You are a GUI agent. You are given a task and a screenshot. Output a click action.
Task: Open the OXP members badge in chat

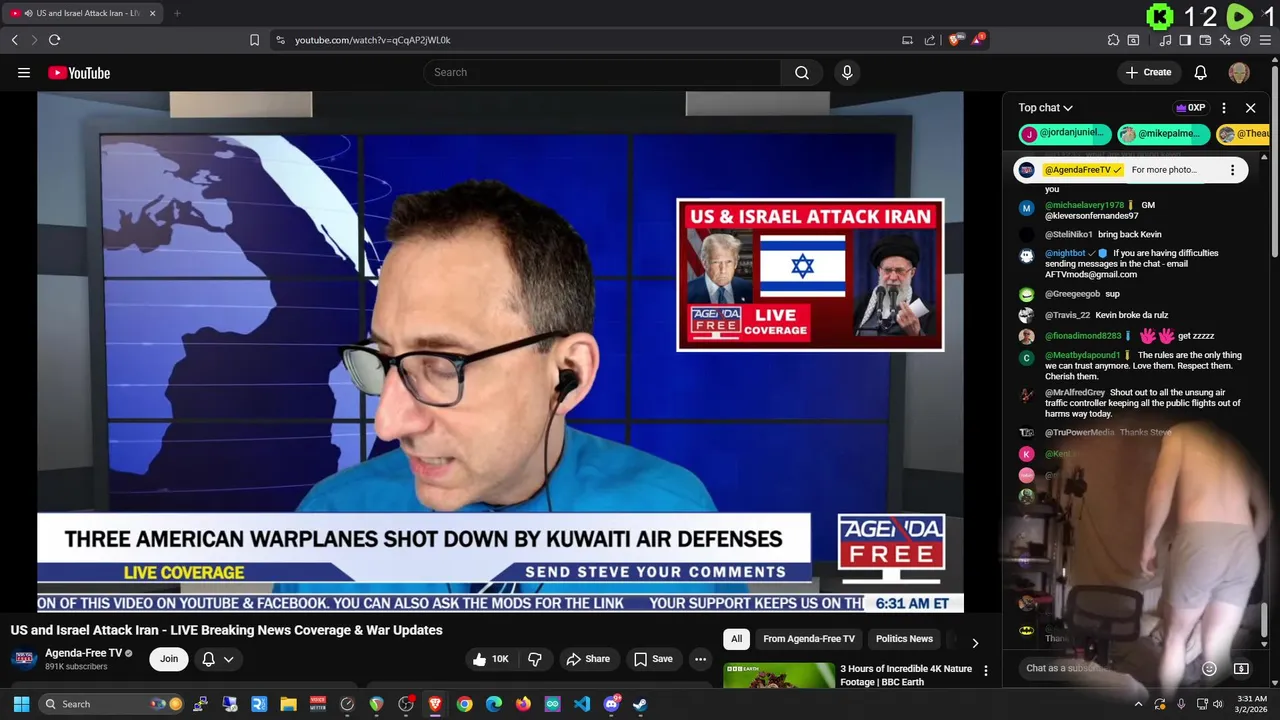click(1190, 108)
